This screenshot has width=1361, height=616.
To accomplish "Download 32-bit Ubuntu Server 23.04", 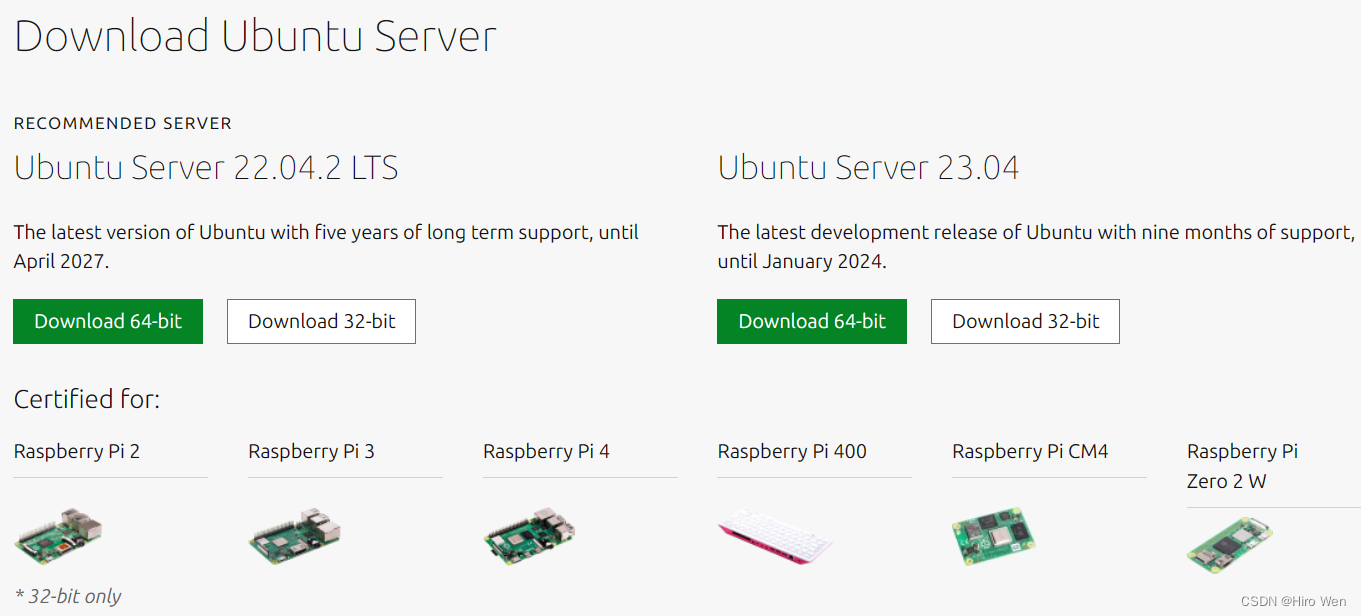I will (1024, 321).
